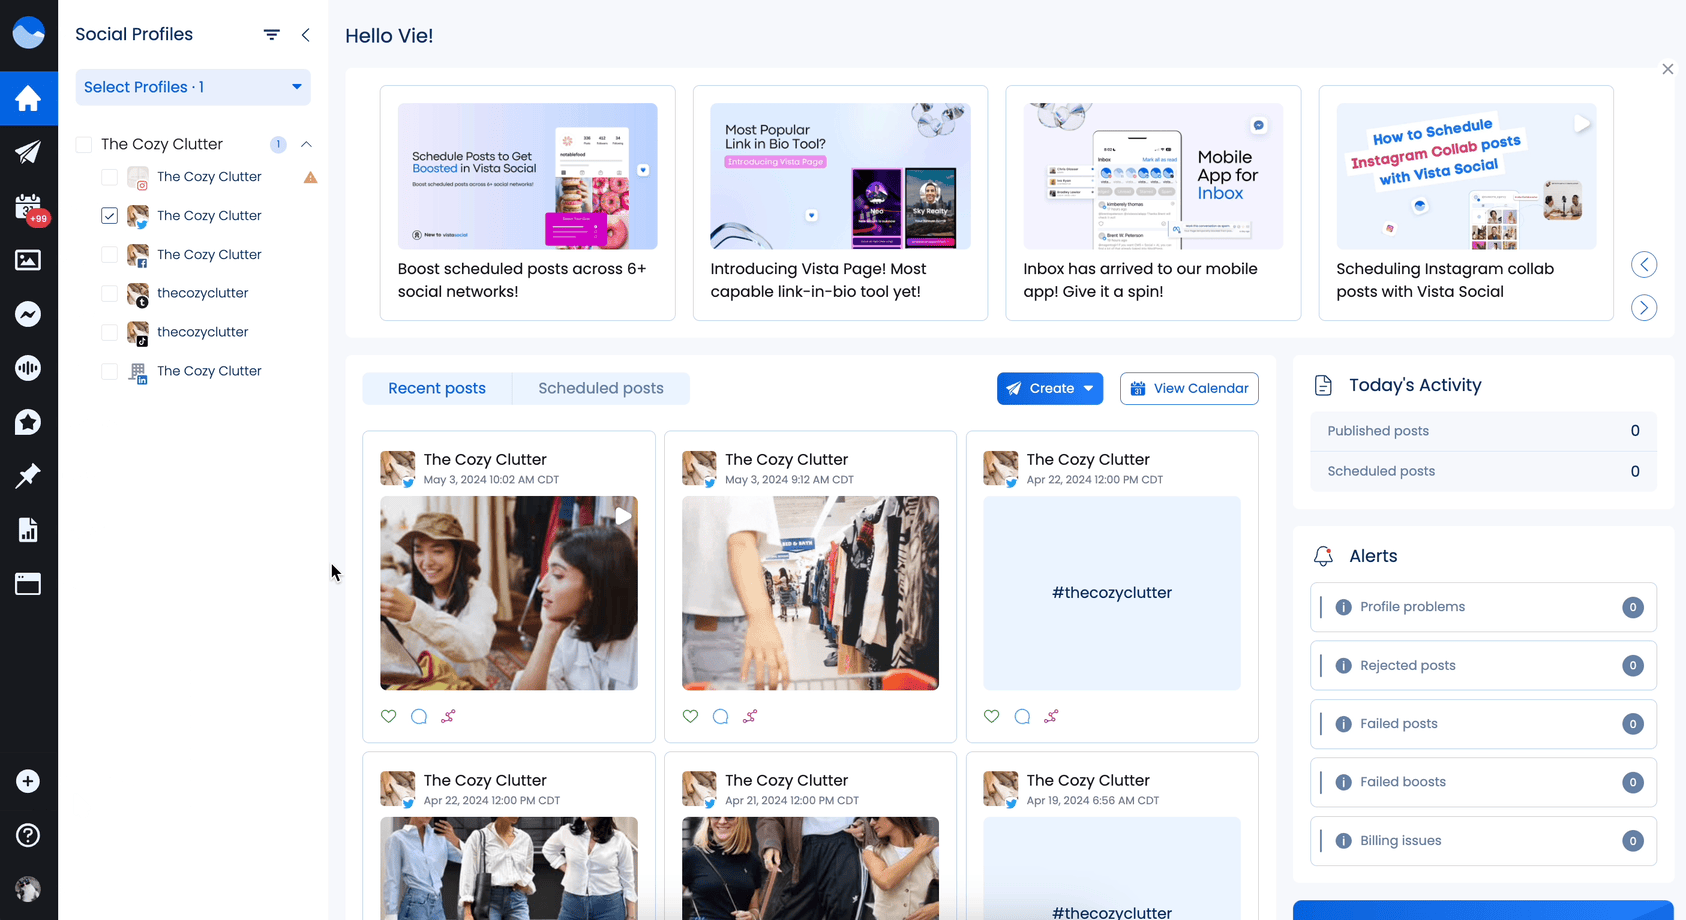Click the Vista Social logo

[x=28, y=33]
